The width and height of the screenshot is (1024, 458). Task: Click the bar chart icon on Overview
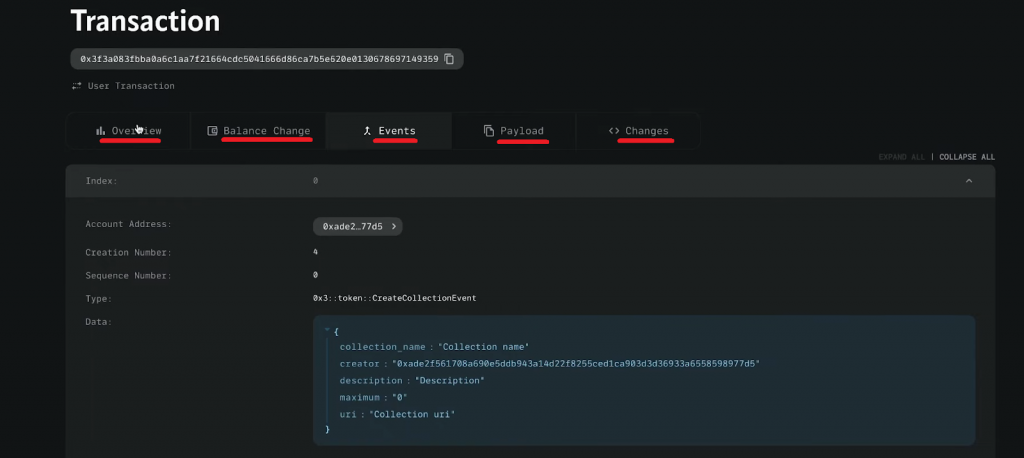click(100, 131)
